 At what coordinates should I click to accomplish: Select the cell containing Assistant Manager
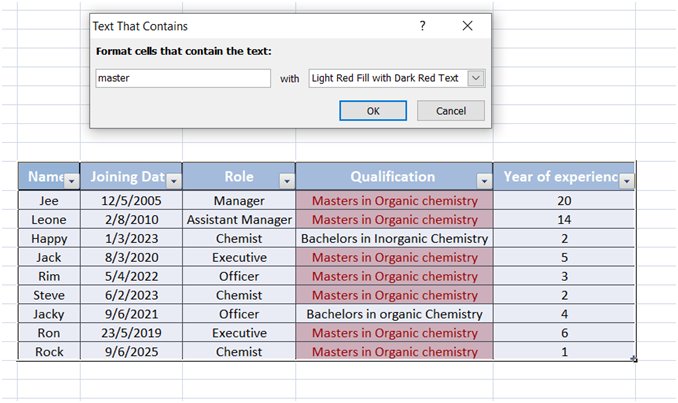[x=239, y=220]
